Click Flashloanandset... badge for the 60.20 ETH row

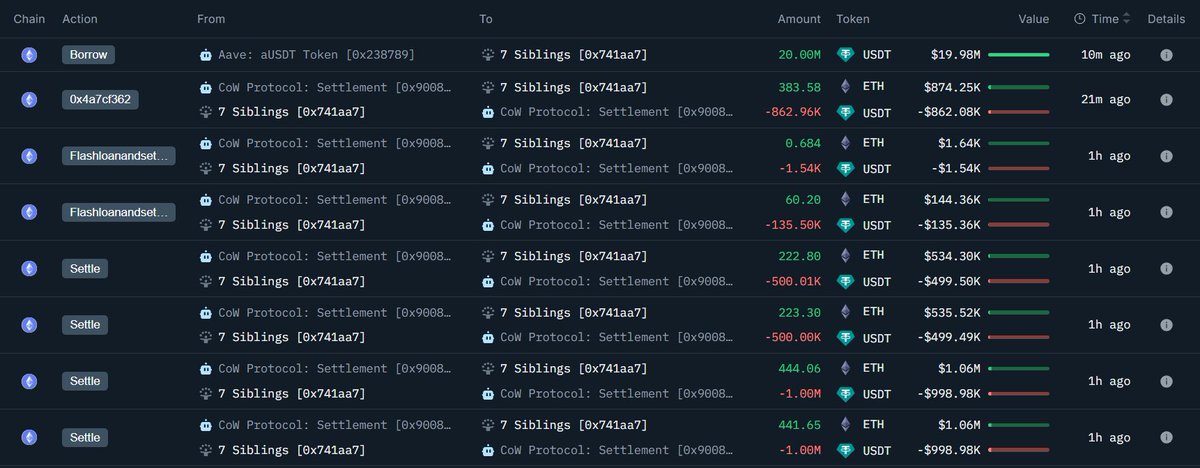(118, 212)
